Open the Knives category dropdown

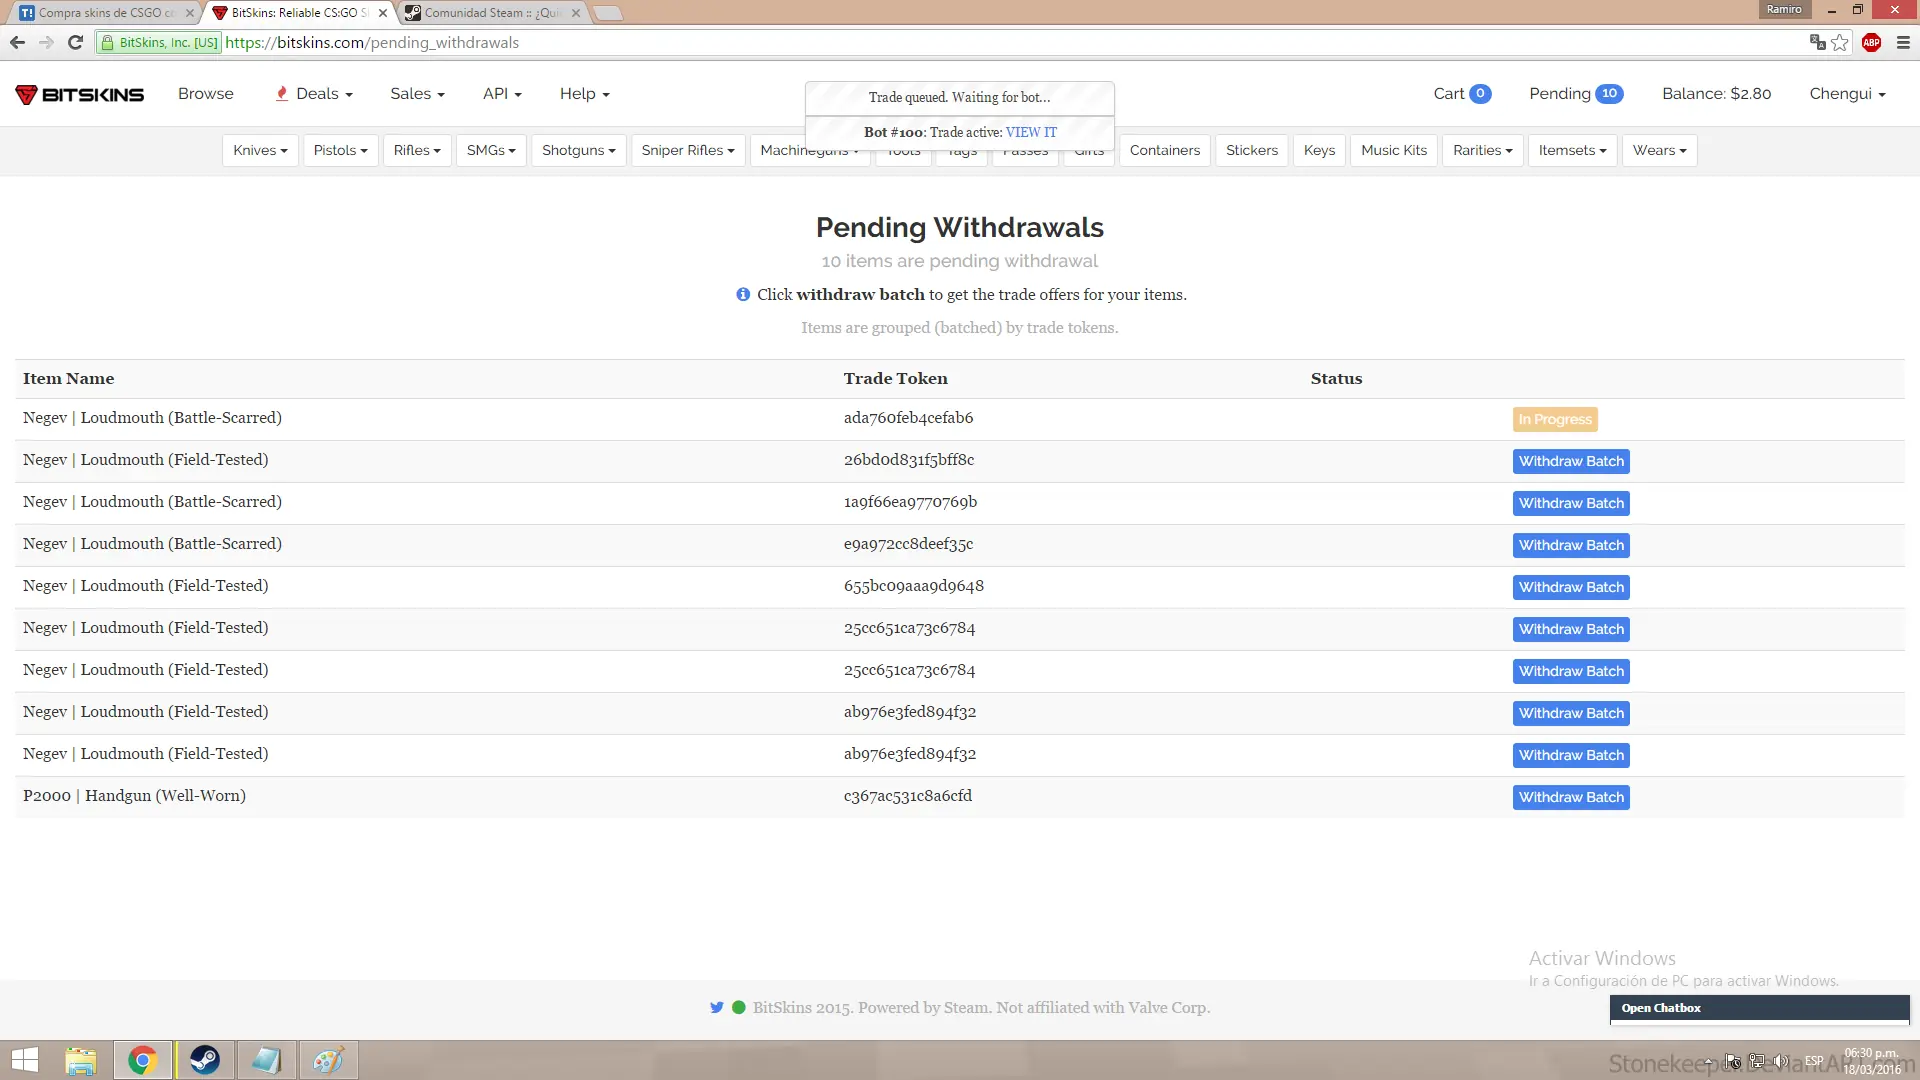(x=260, y=150)
